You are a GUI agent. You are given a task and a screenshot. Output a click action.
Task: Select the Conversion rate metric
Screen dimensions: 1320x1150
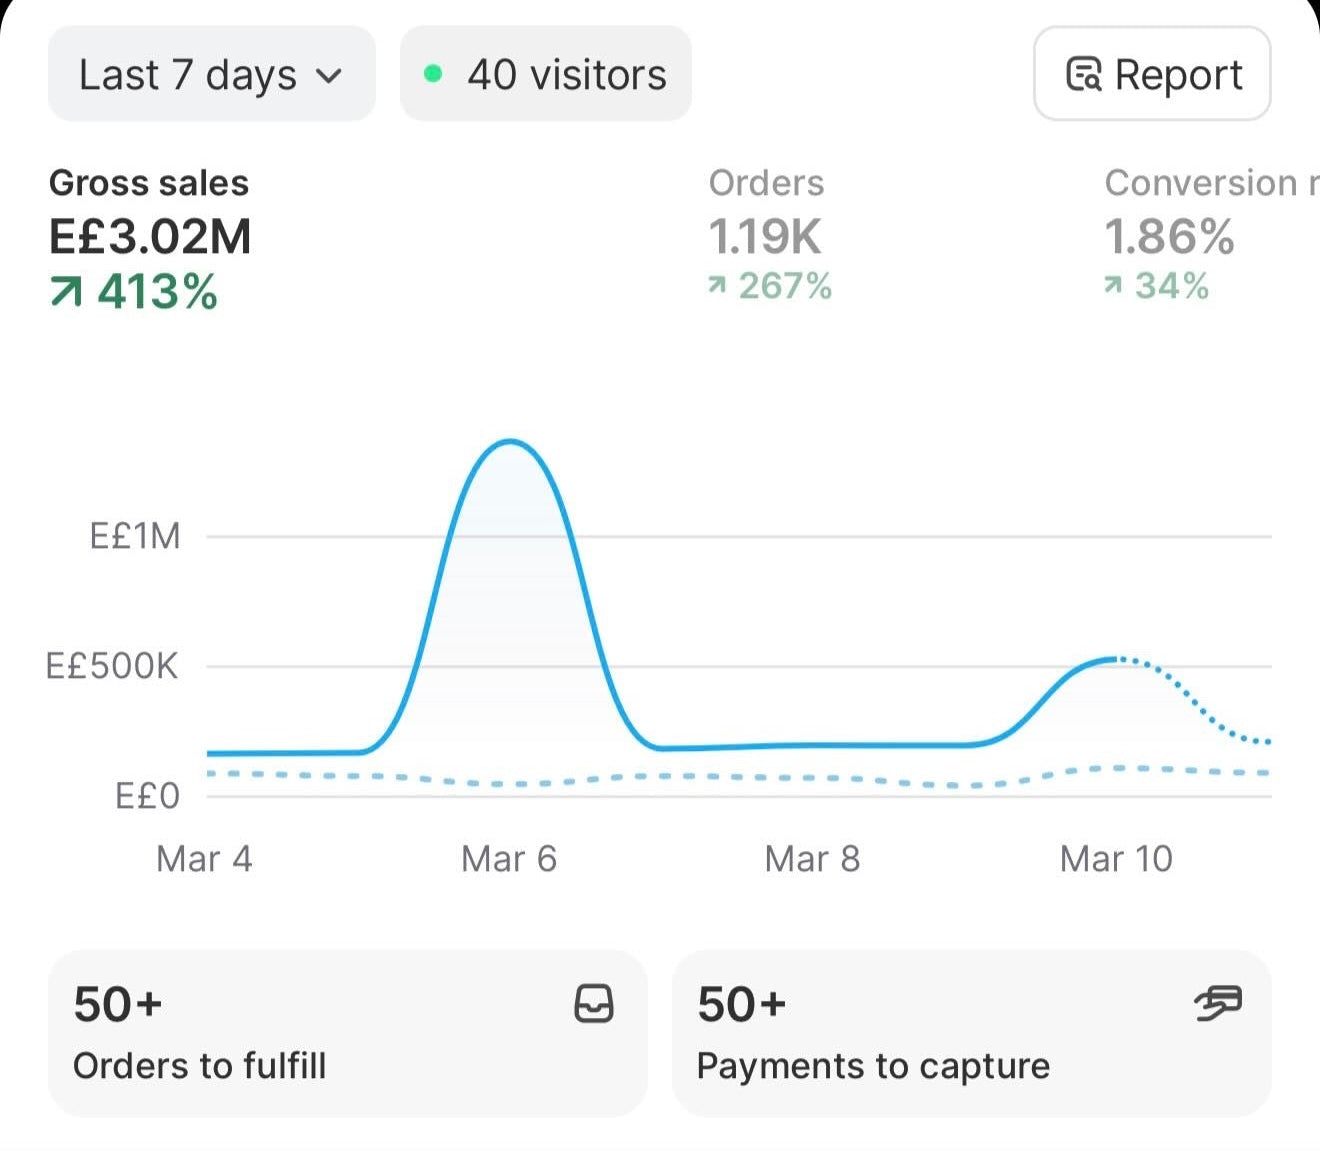tap(1211, 234)
